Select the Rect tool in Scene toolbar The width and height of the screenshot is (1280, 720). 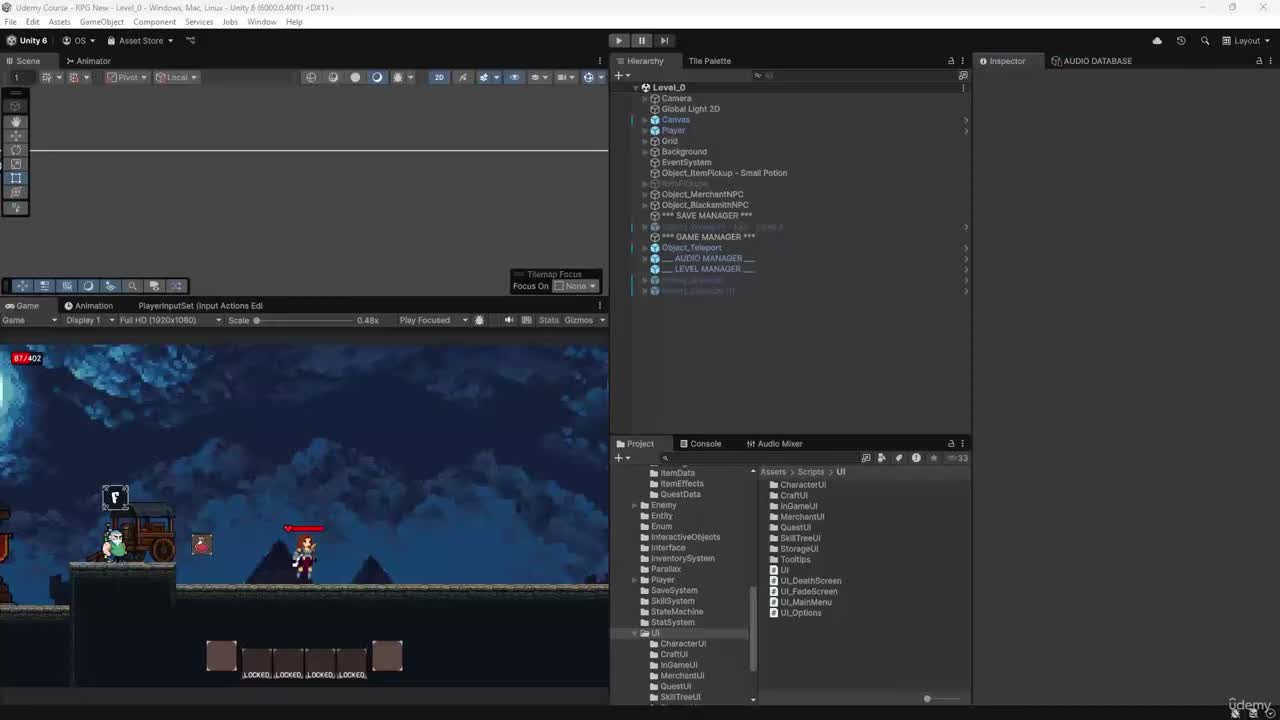click(x=16, y=178)
